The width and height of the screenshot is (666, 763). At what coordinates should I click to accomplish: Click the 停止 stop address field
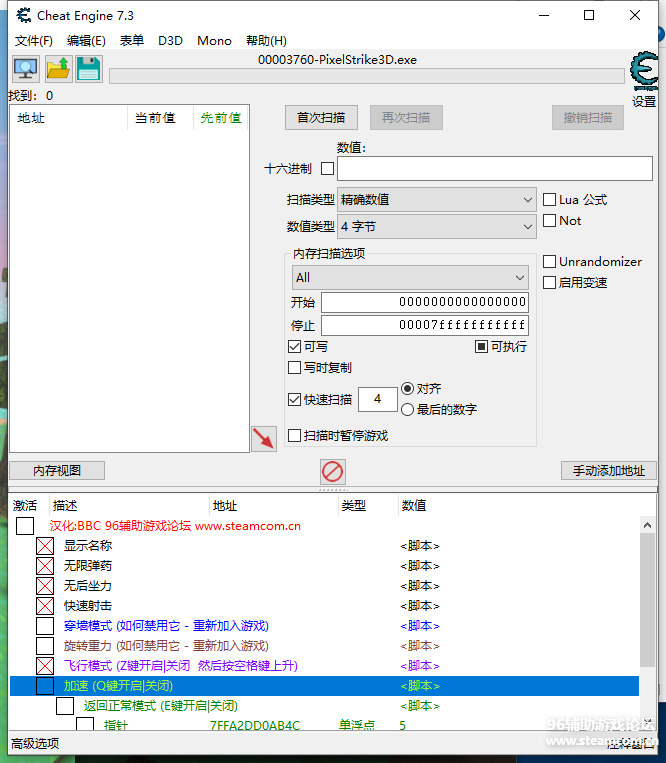pos(425,325)
